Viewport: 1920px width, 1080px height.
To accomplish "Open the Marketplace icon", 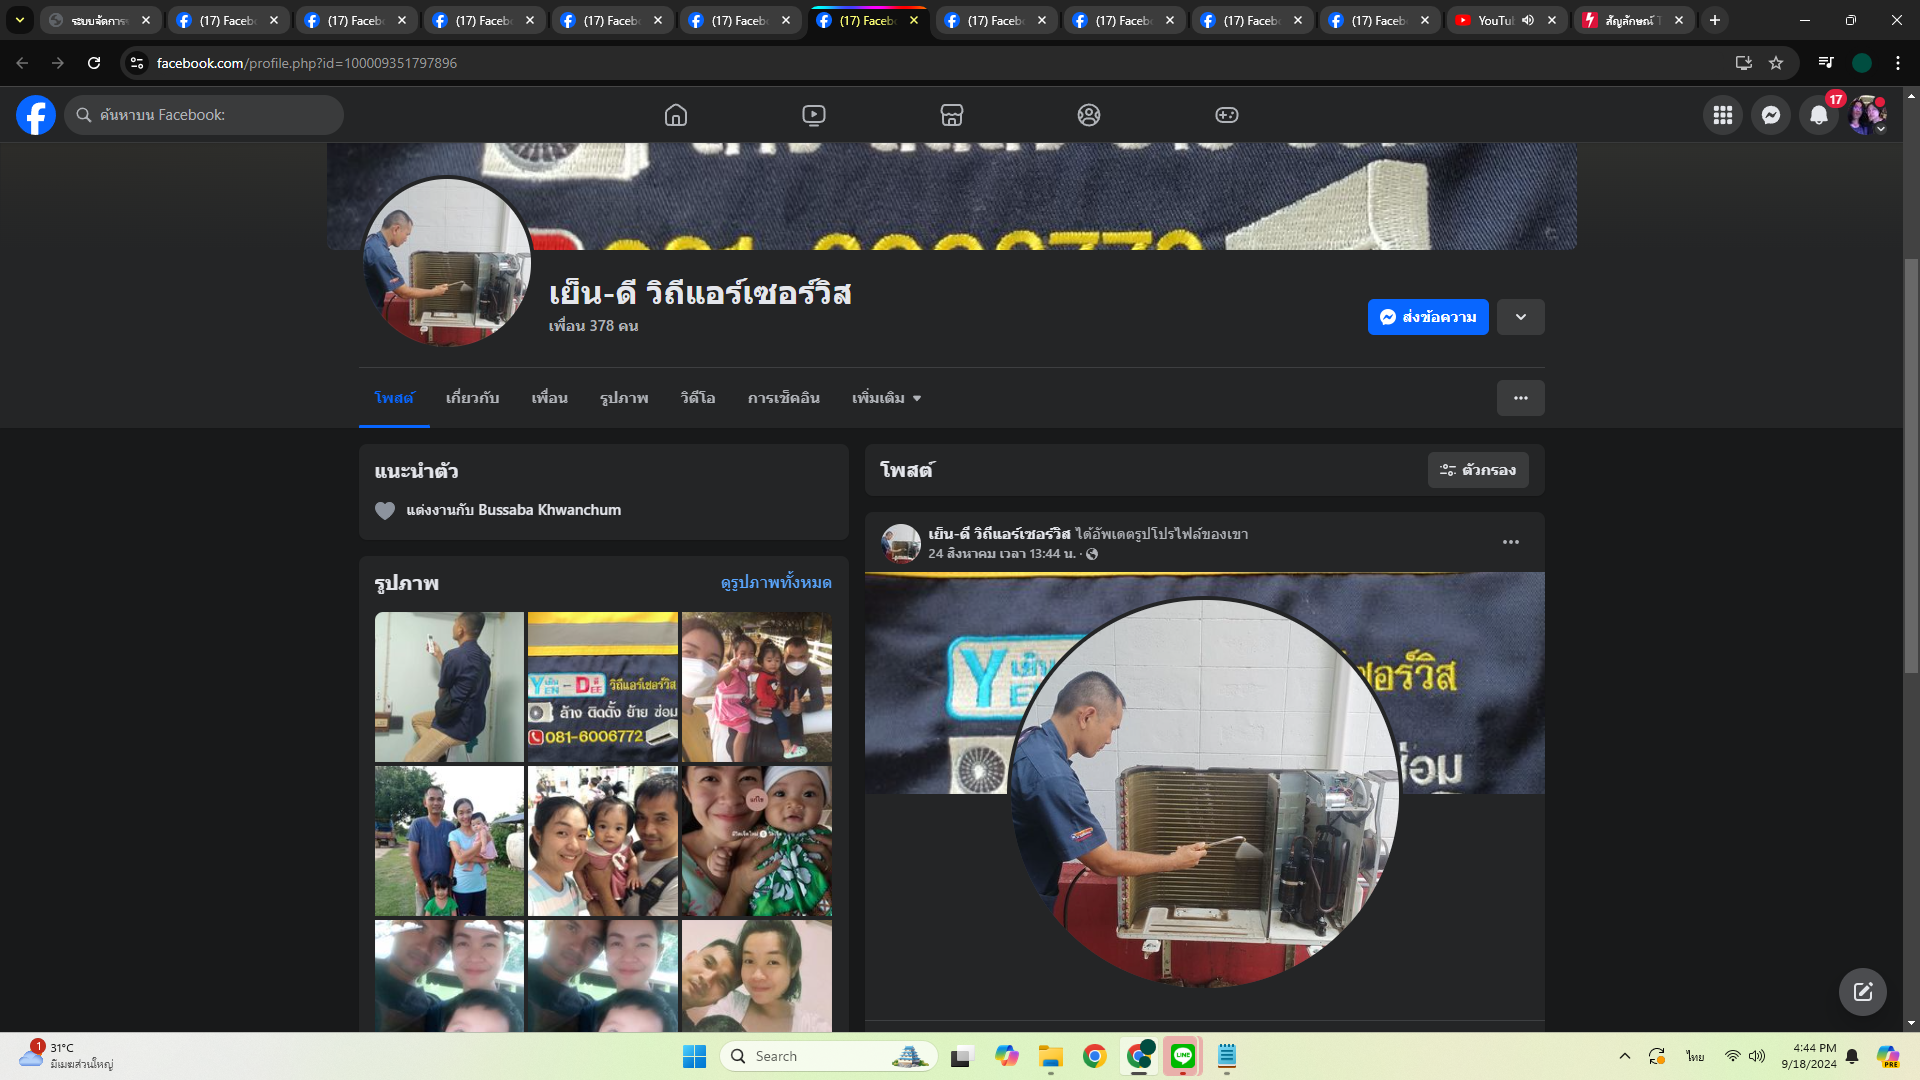I will [952, 115].
